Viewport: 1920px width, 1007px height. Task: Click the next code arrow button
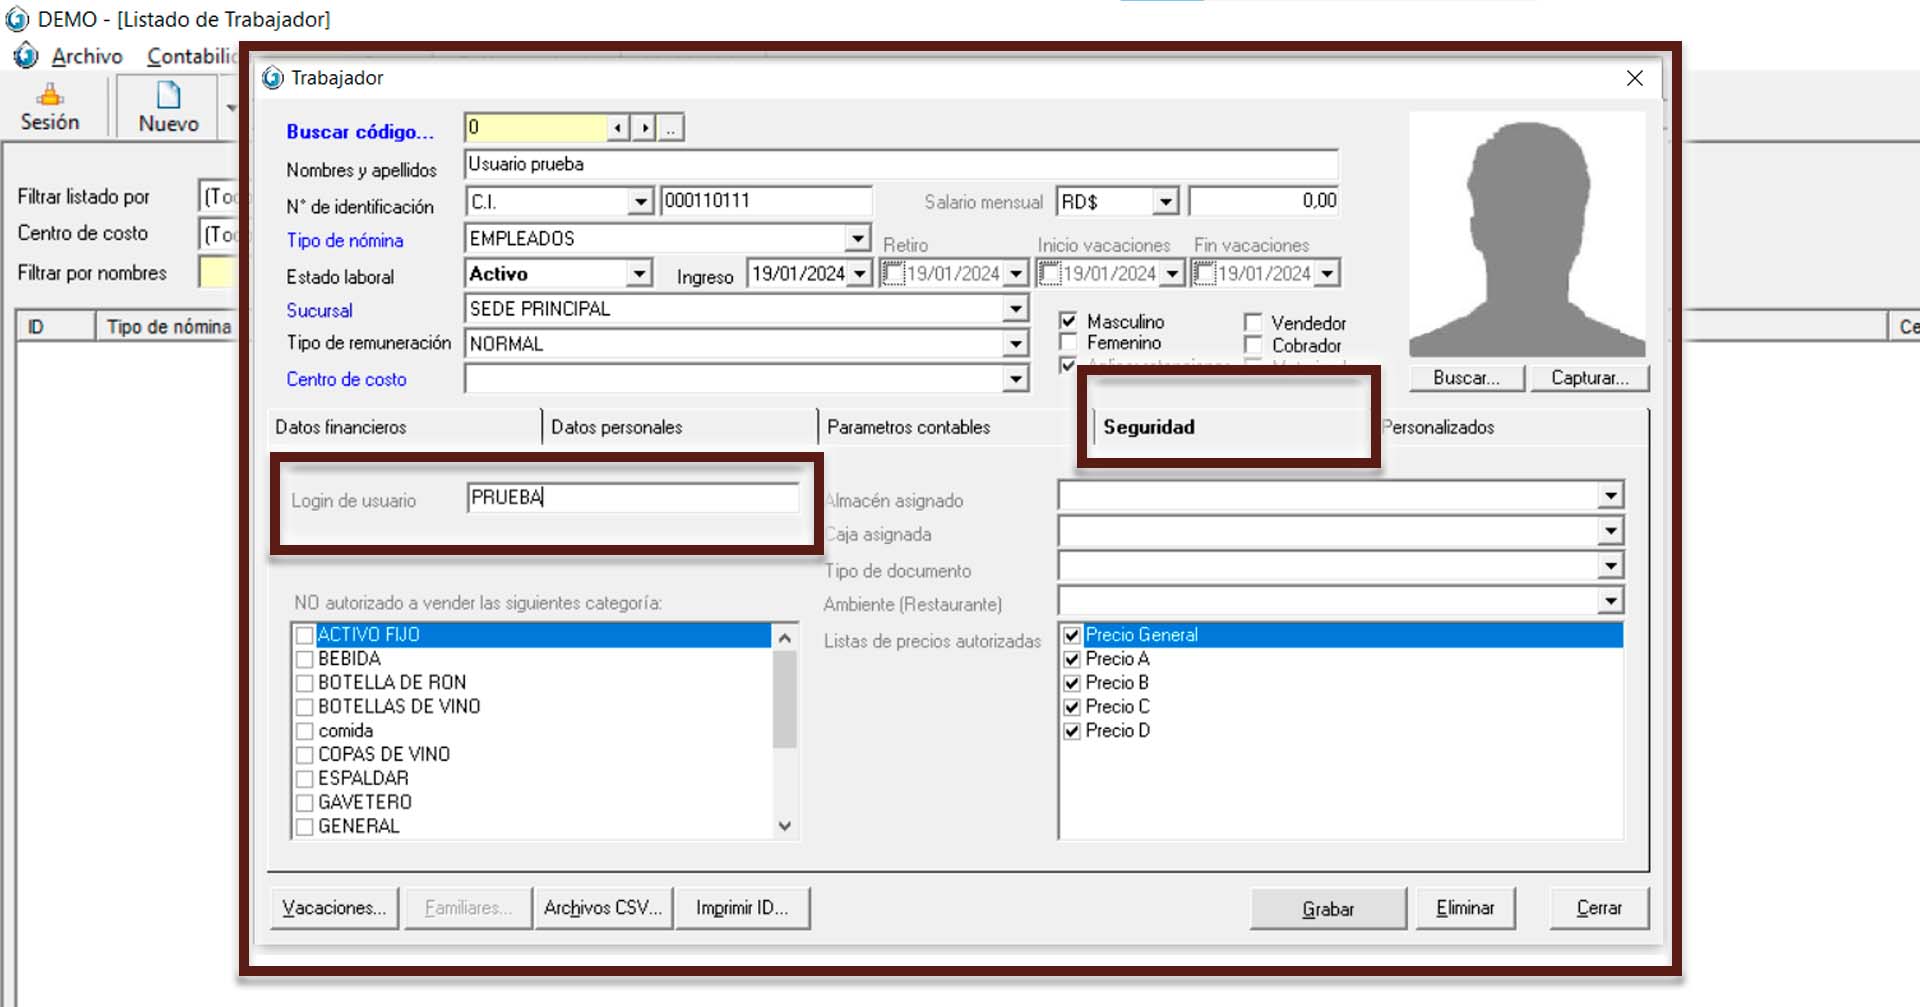(x=645, y=128)
